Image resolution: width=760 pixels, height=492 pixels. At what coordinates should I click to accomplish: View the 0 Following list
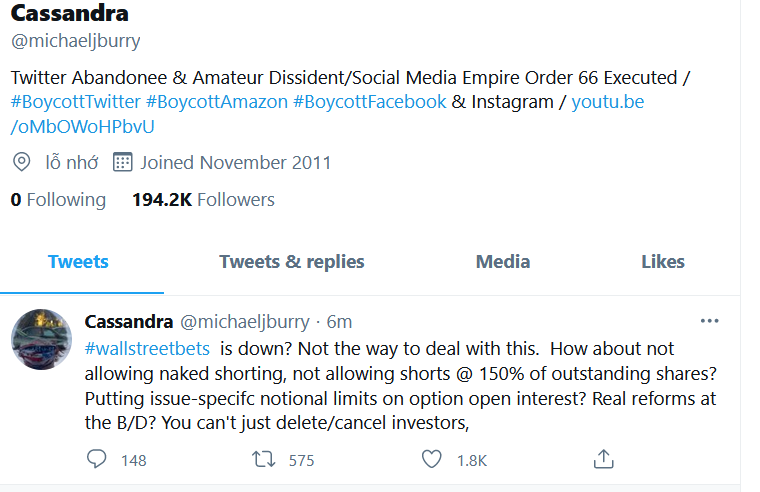[58, 200]
